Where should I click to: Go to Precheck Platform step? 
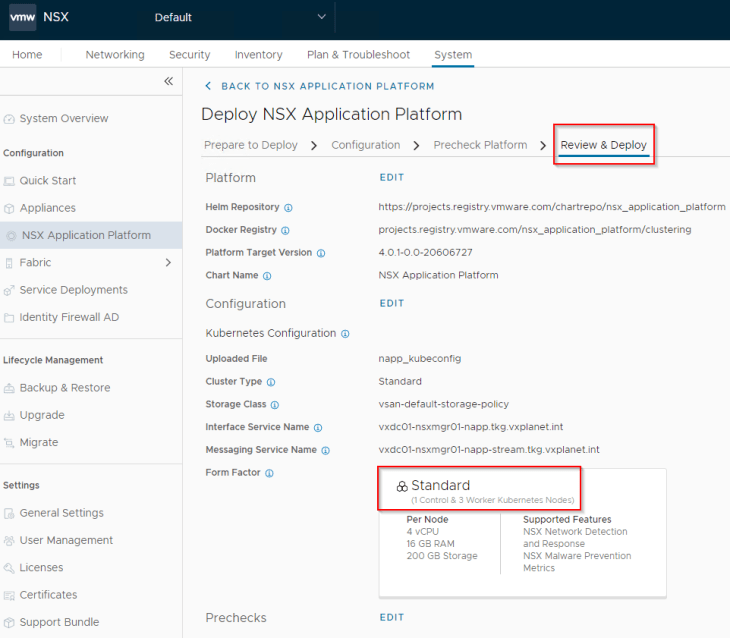coord(480,145)
